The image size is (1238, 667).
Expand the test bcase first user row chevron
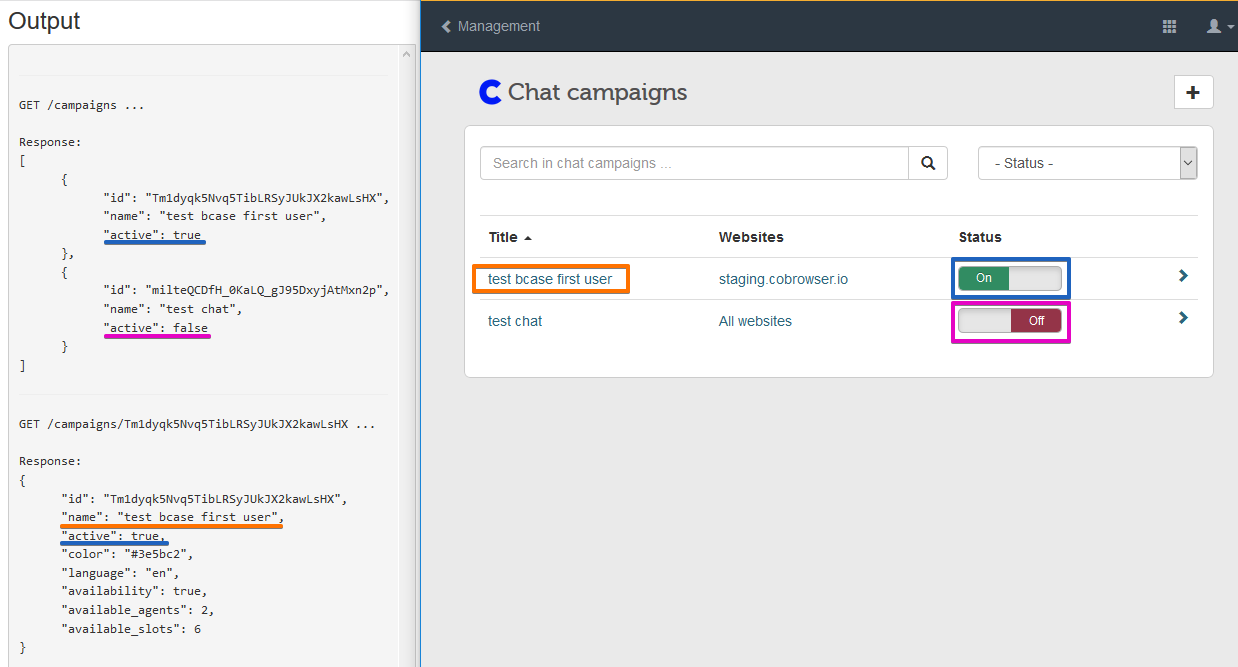click(x=1183, y=275)
